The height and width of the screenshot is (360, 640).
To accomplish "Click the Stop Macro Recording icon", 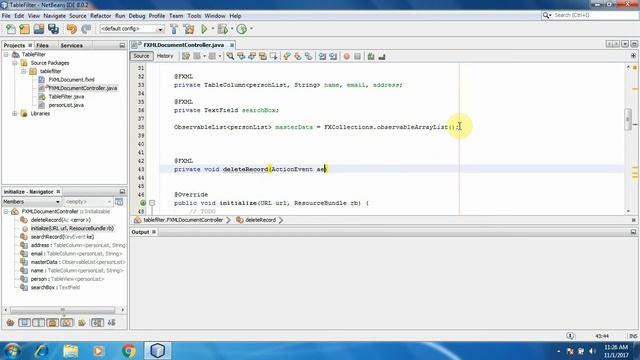I will click(358, 56).
